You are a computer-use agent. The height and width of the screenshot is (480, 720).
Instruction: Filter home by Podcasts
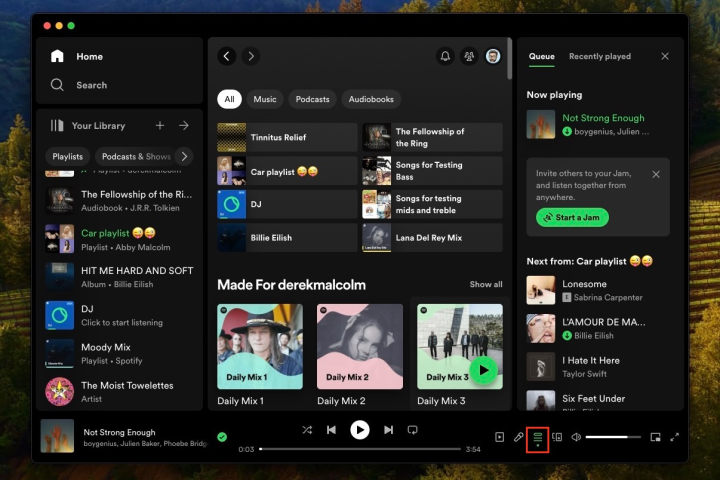point(312,99)
